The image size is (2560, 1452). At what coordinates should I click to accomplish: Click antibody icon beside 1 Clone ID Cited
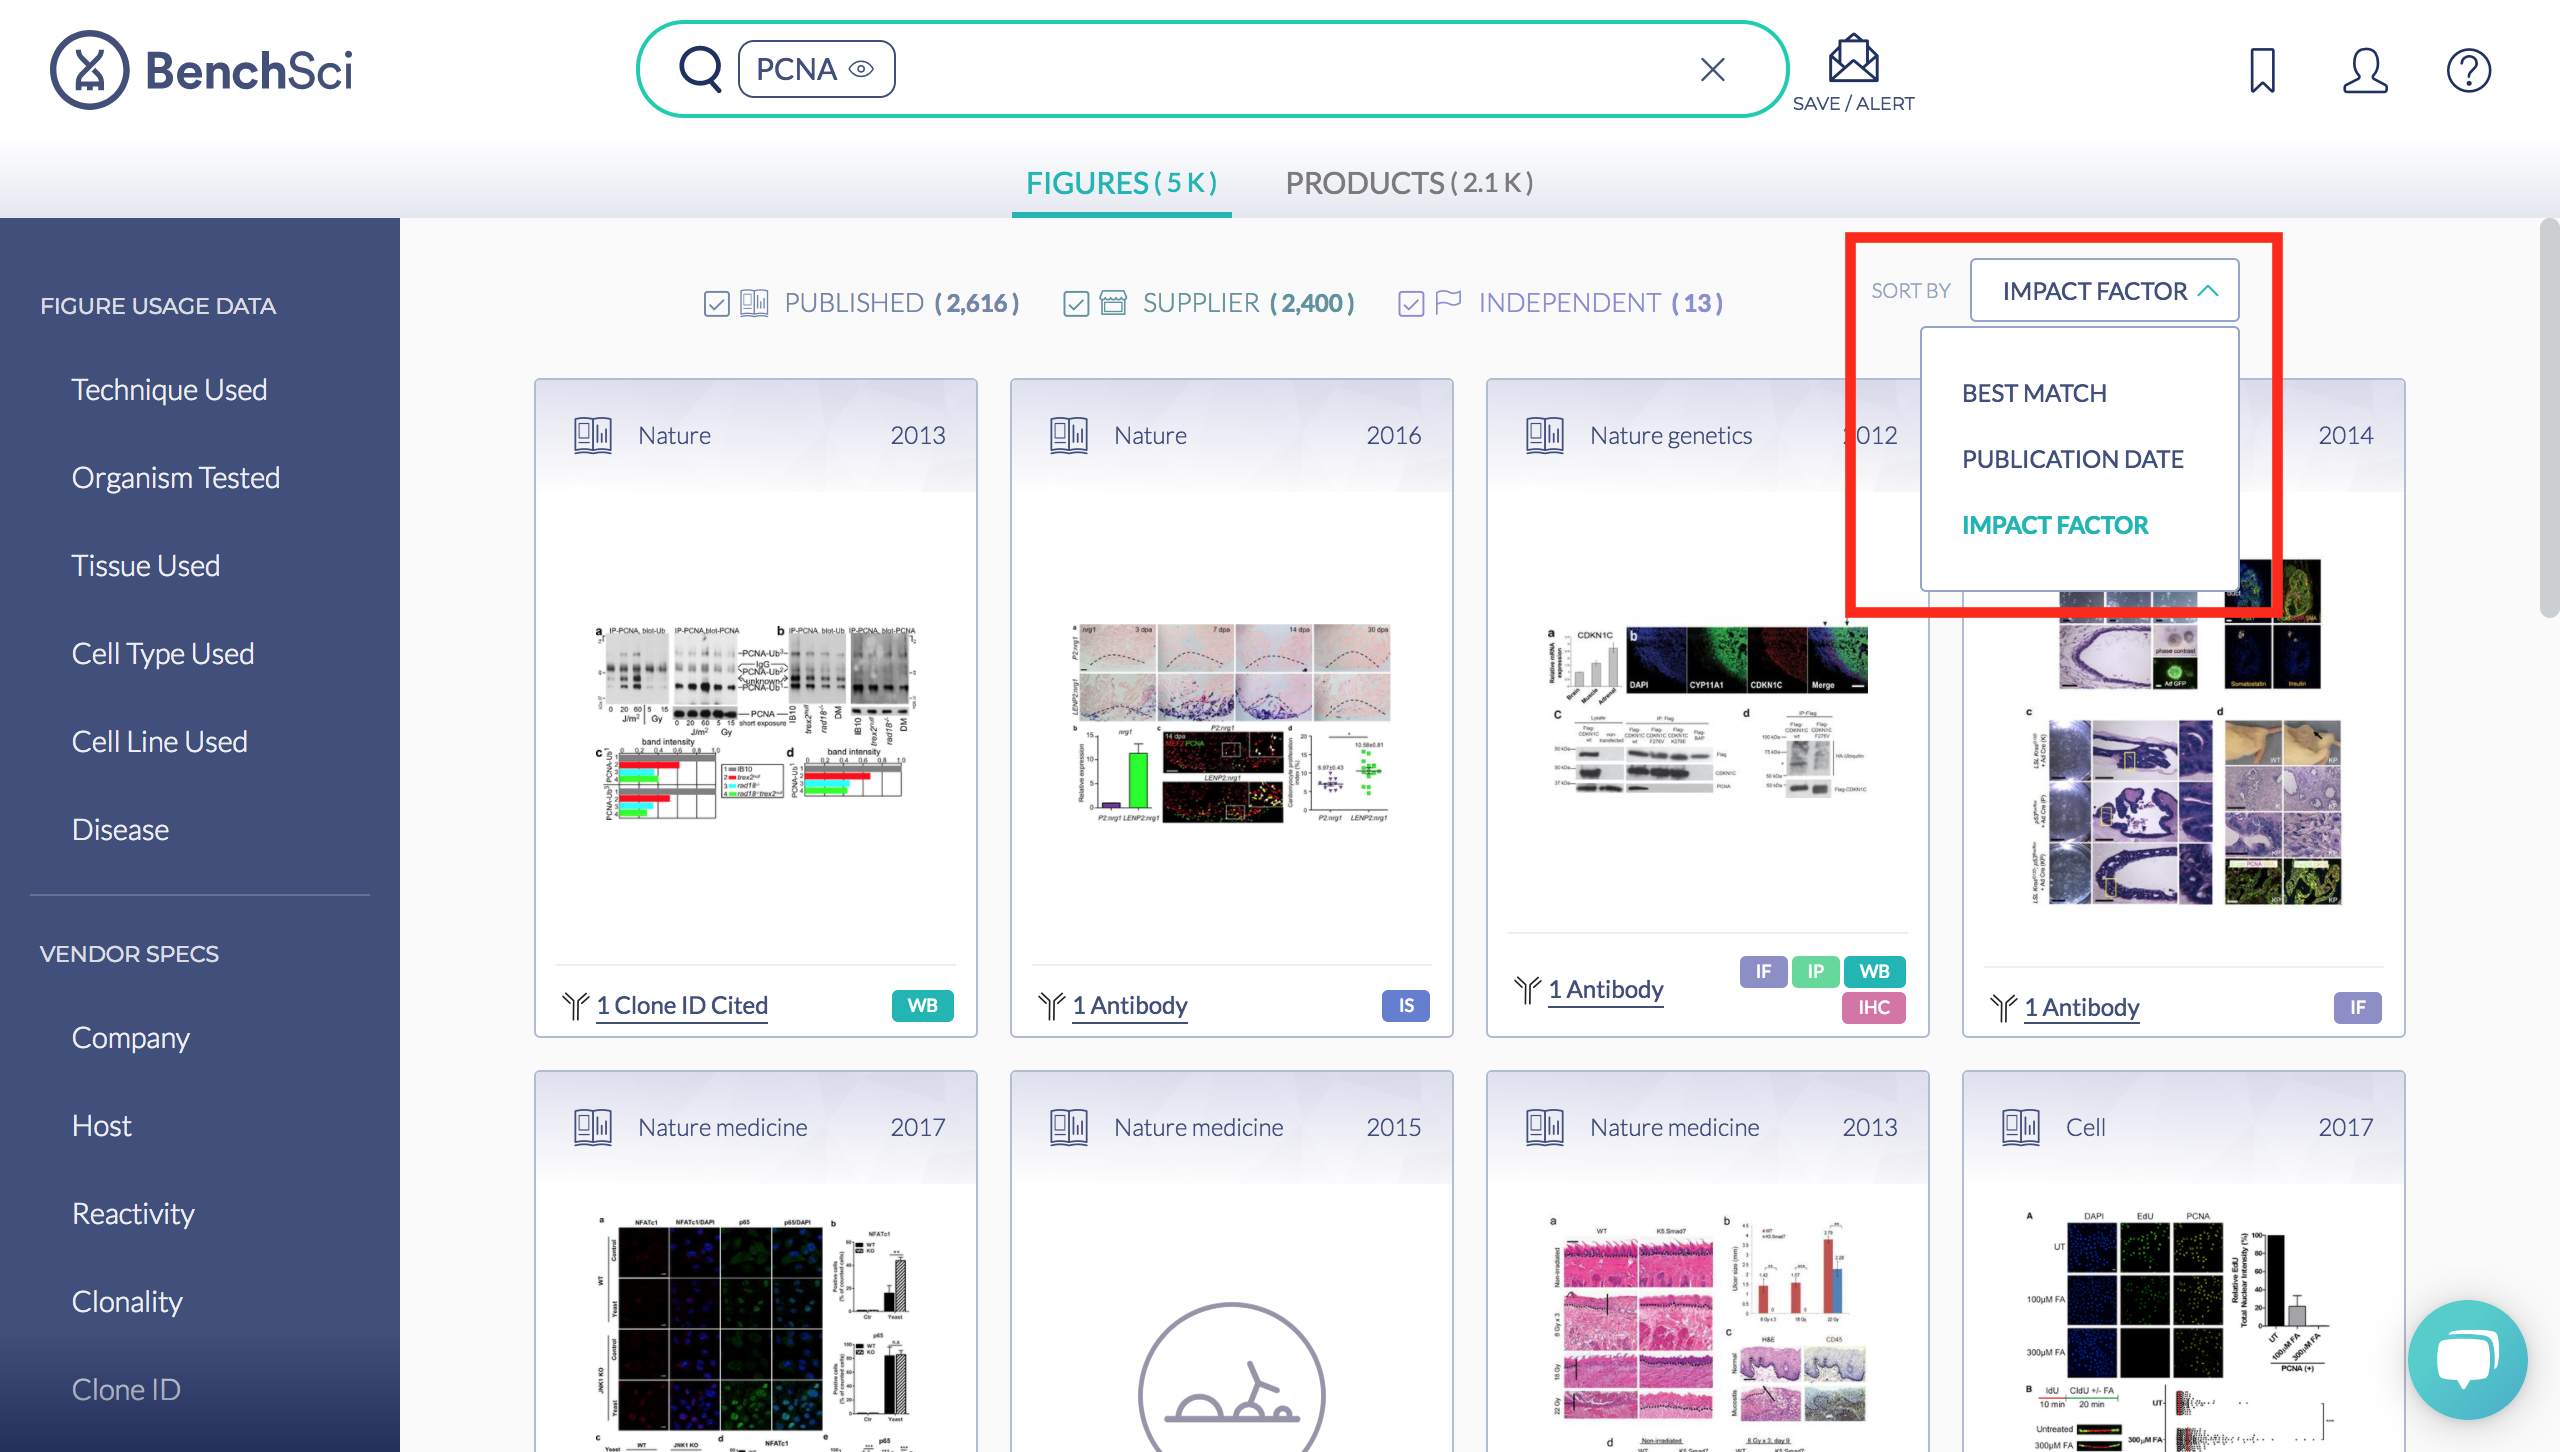(x=575, y=1006)
